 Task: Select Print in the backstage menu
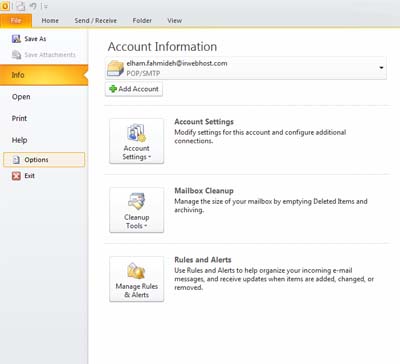point(19,118)
